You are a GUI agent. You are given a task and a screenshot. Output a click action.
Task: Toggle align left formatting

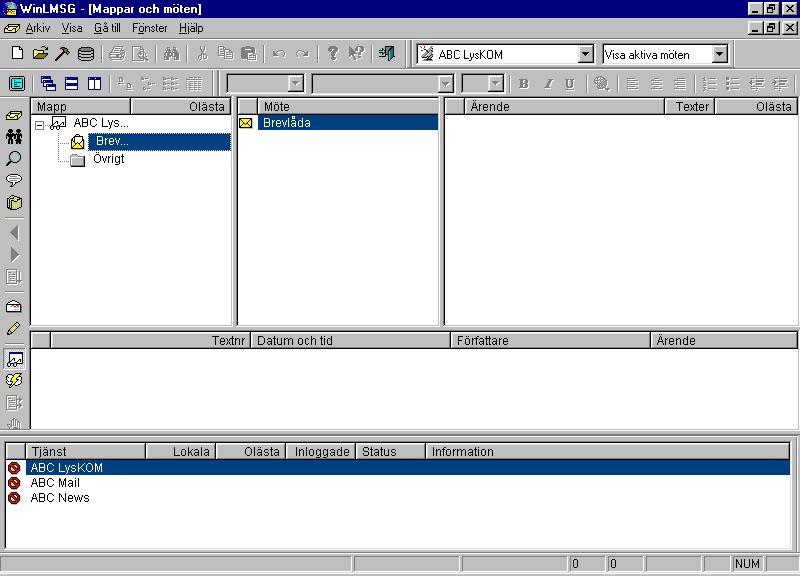click(x=633, y=84)
